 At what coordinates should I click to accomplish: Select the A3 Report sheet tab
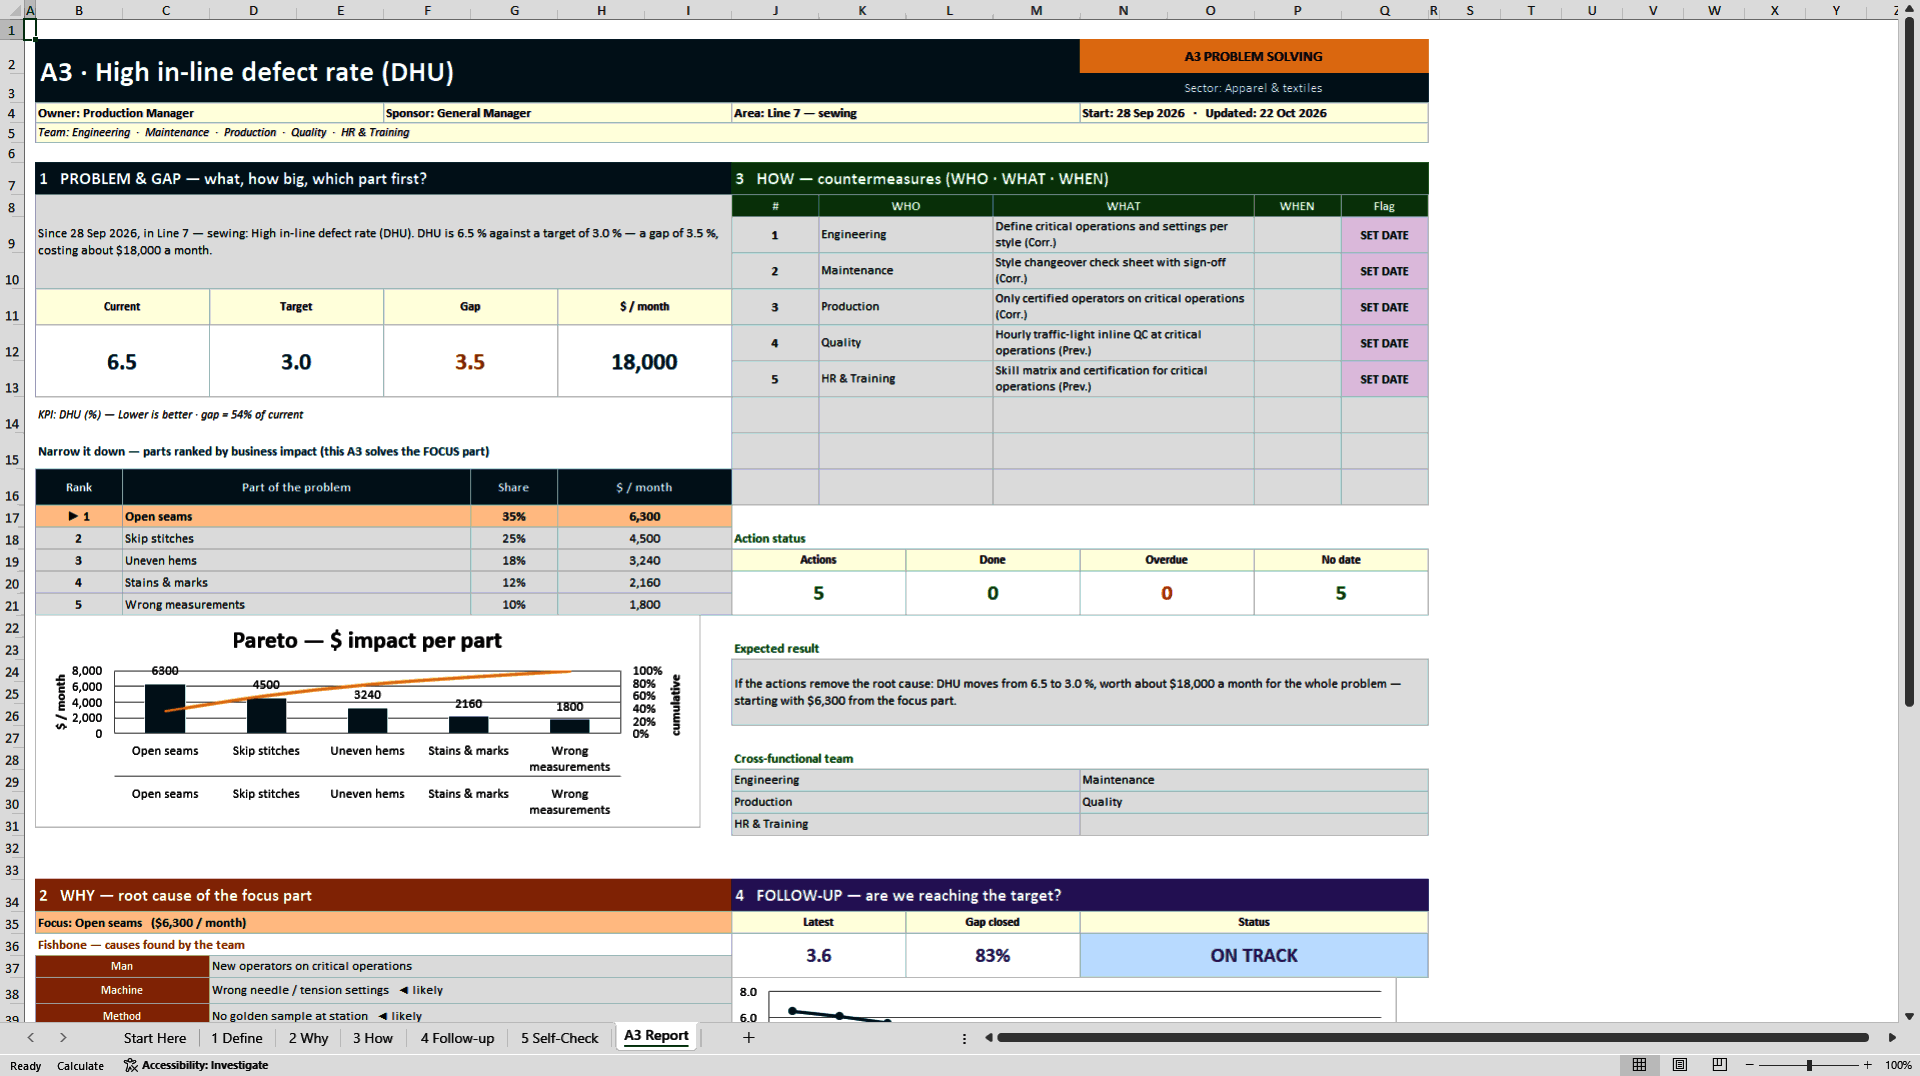(x=656, y=1036)
